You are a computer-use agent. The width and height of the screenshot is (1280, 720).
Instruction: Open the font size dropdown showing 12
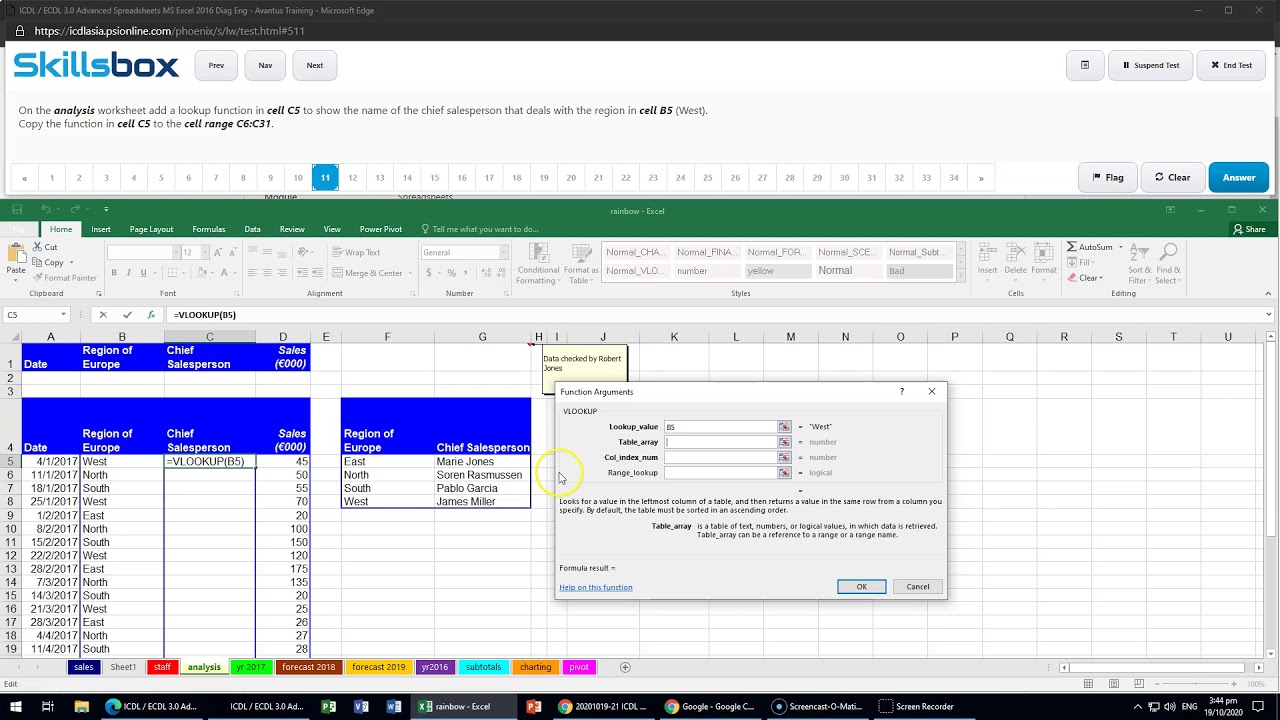point(204,253)
